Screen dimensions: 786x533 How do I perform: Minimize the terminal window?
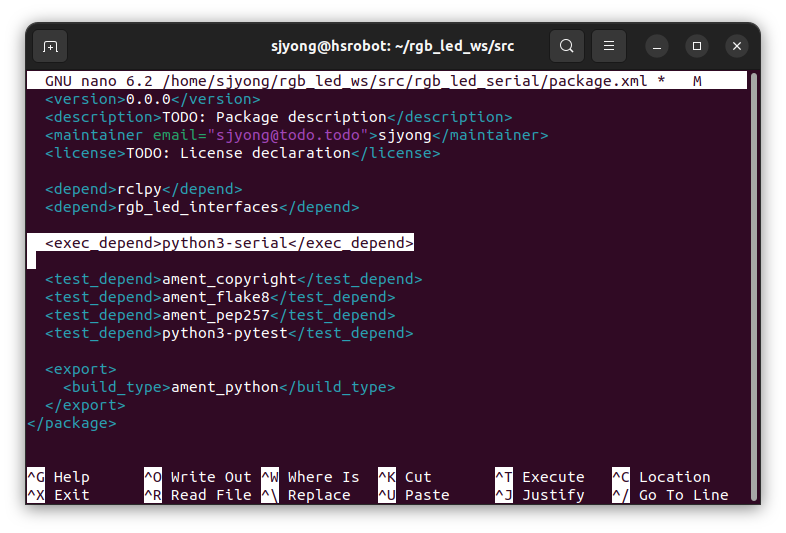click(657, 47)
